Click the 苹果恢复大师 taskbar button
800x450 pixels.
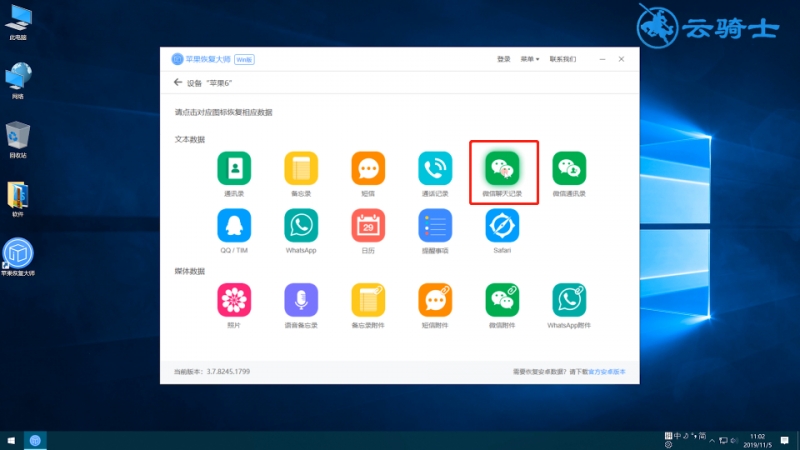[x=35, y=440]
